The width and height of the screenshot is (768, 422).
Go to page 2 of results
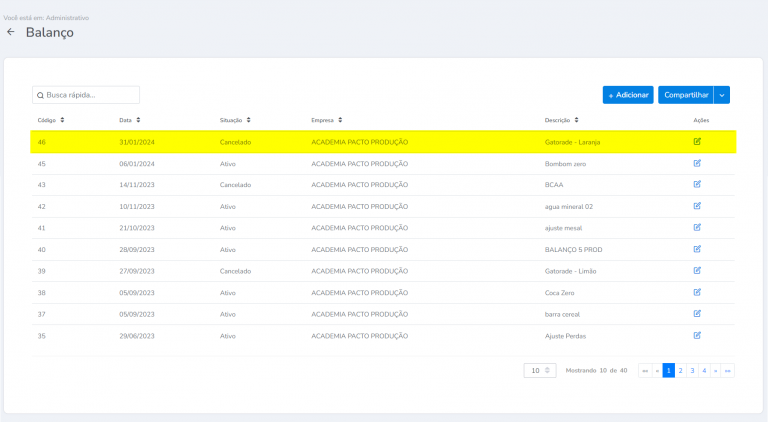click(680, 370)
